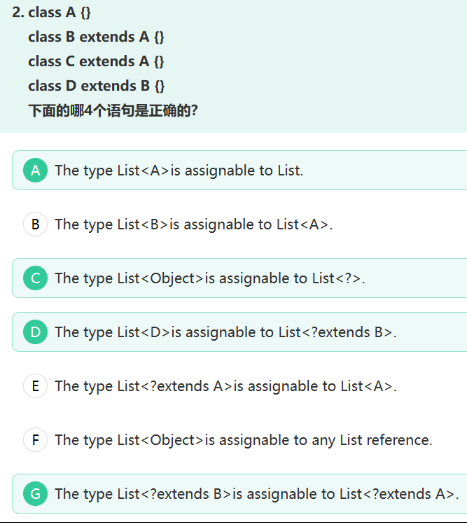Click the 'class D extends B {}' line
Screen dimensions: 467x523
pos(96,86)
